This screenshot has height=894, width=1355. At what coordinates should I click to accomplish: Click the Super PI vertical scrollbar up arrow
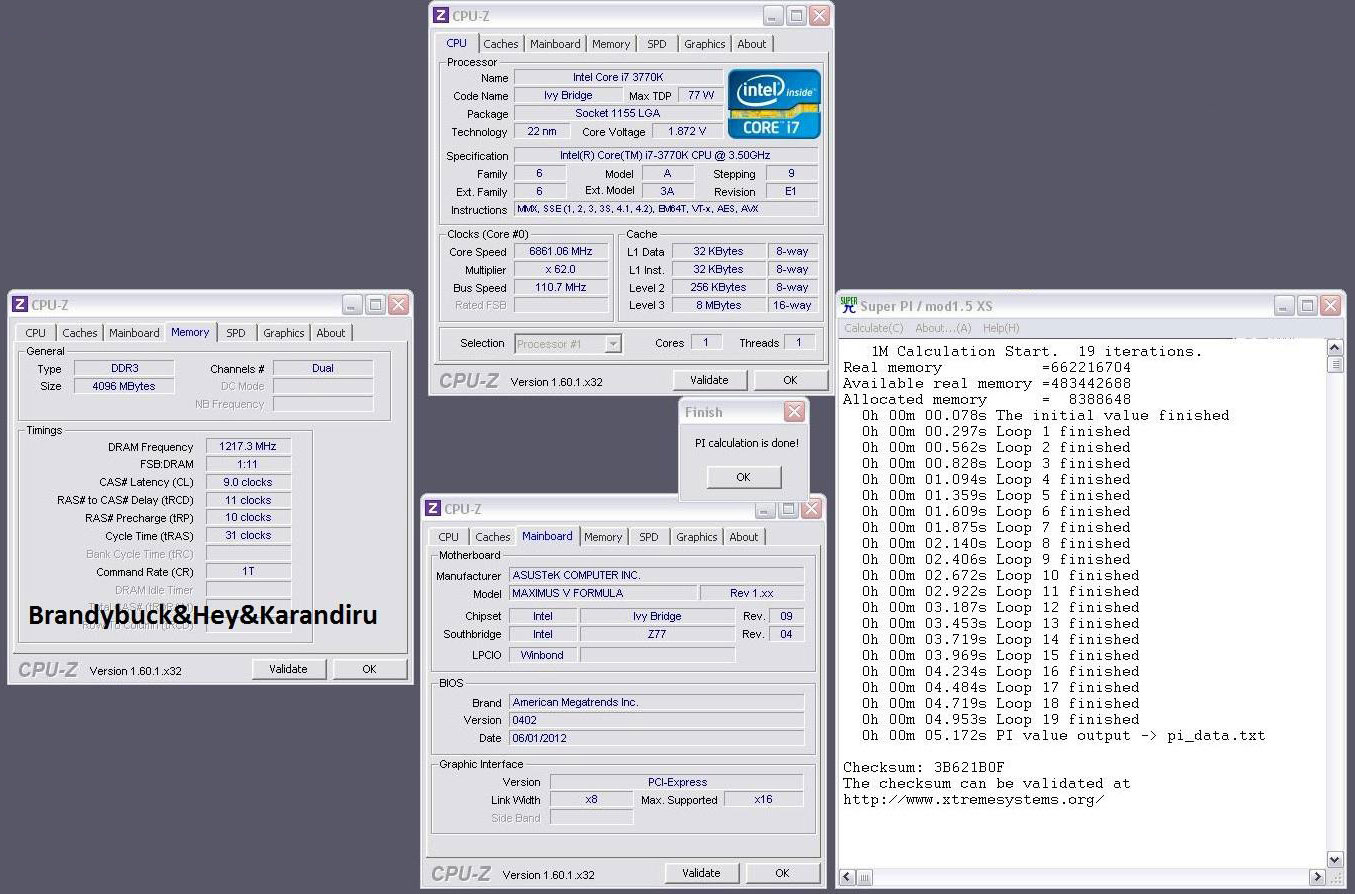[1334, 347]
